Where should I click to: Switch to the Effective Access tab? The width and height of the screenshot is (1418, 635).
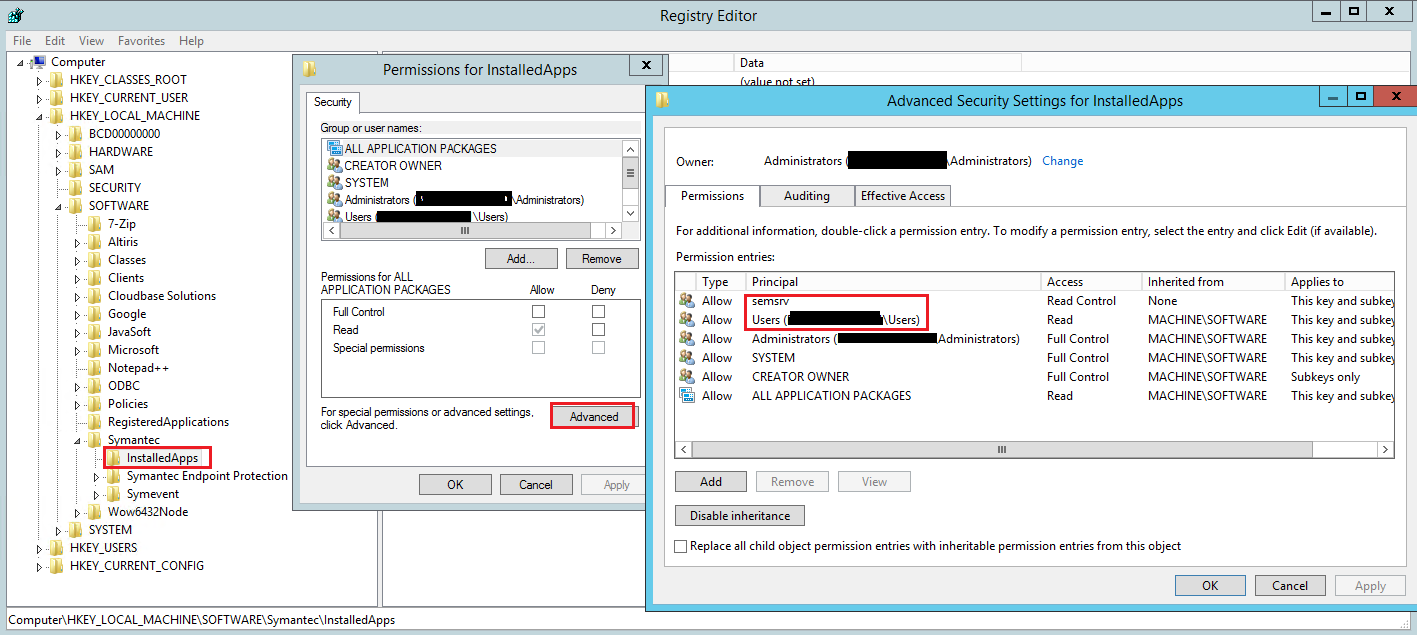tap(902, 196)
